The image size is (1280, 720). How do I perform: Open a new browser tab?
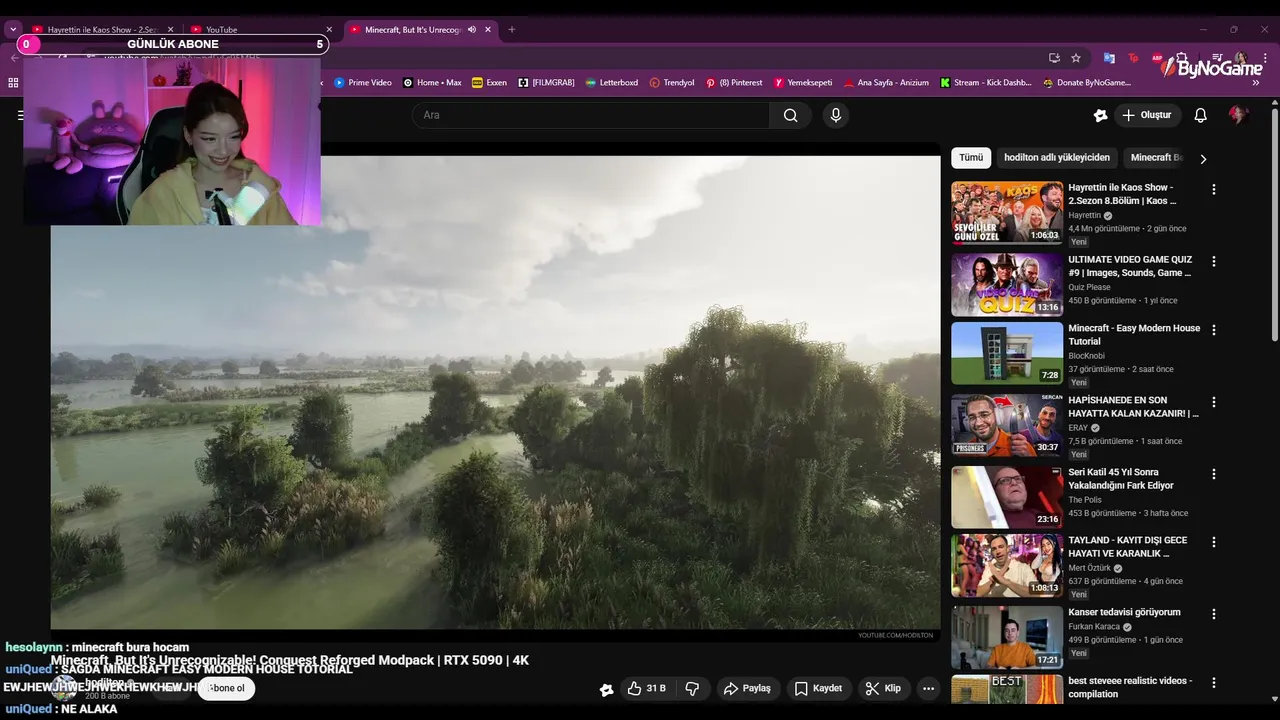pos(512,30)
